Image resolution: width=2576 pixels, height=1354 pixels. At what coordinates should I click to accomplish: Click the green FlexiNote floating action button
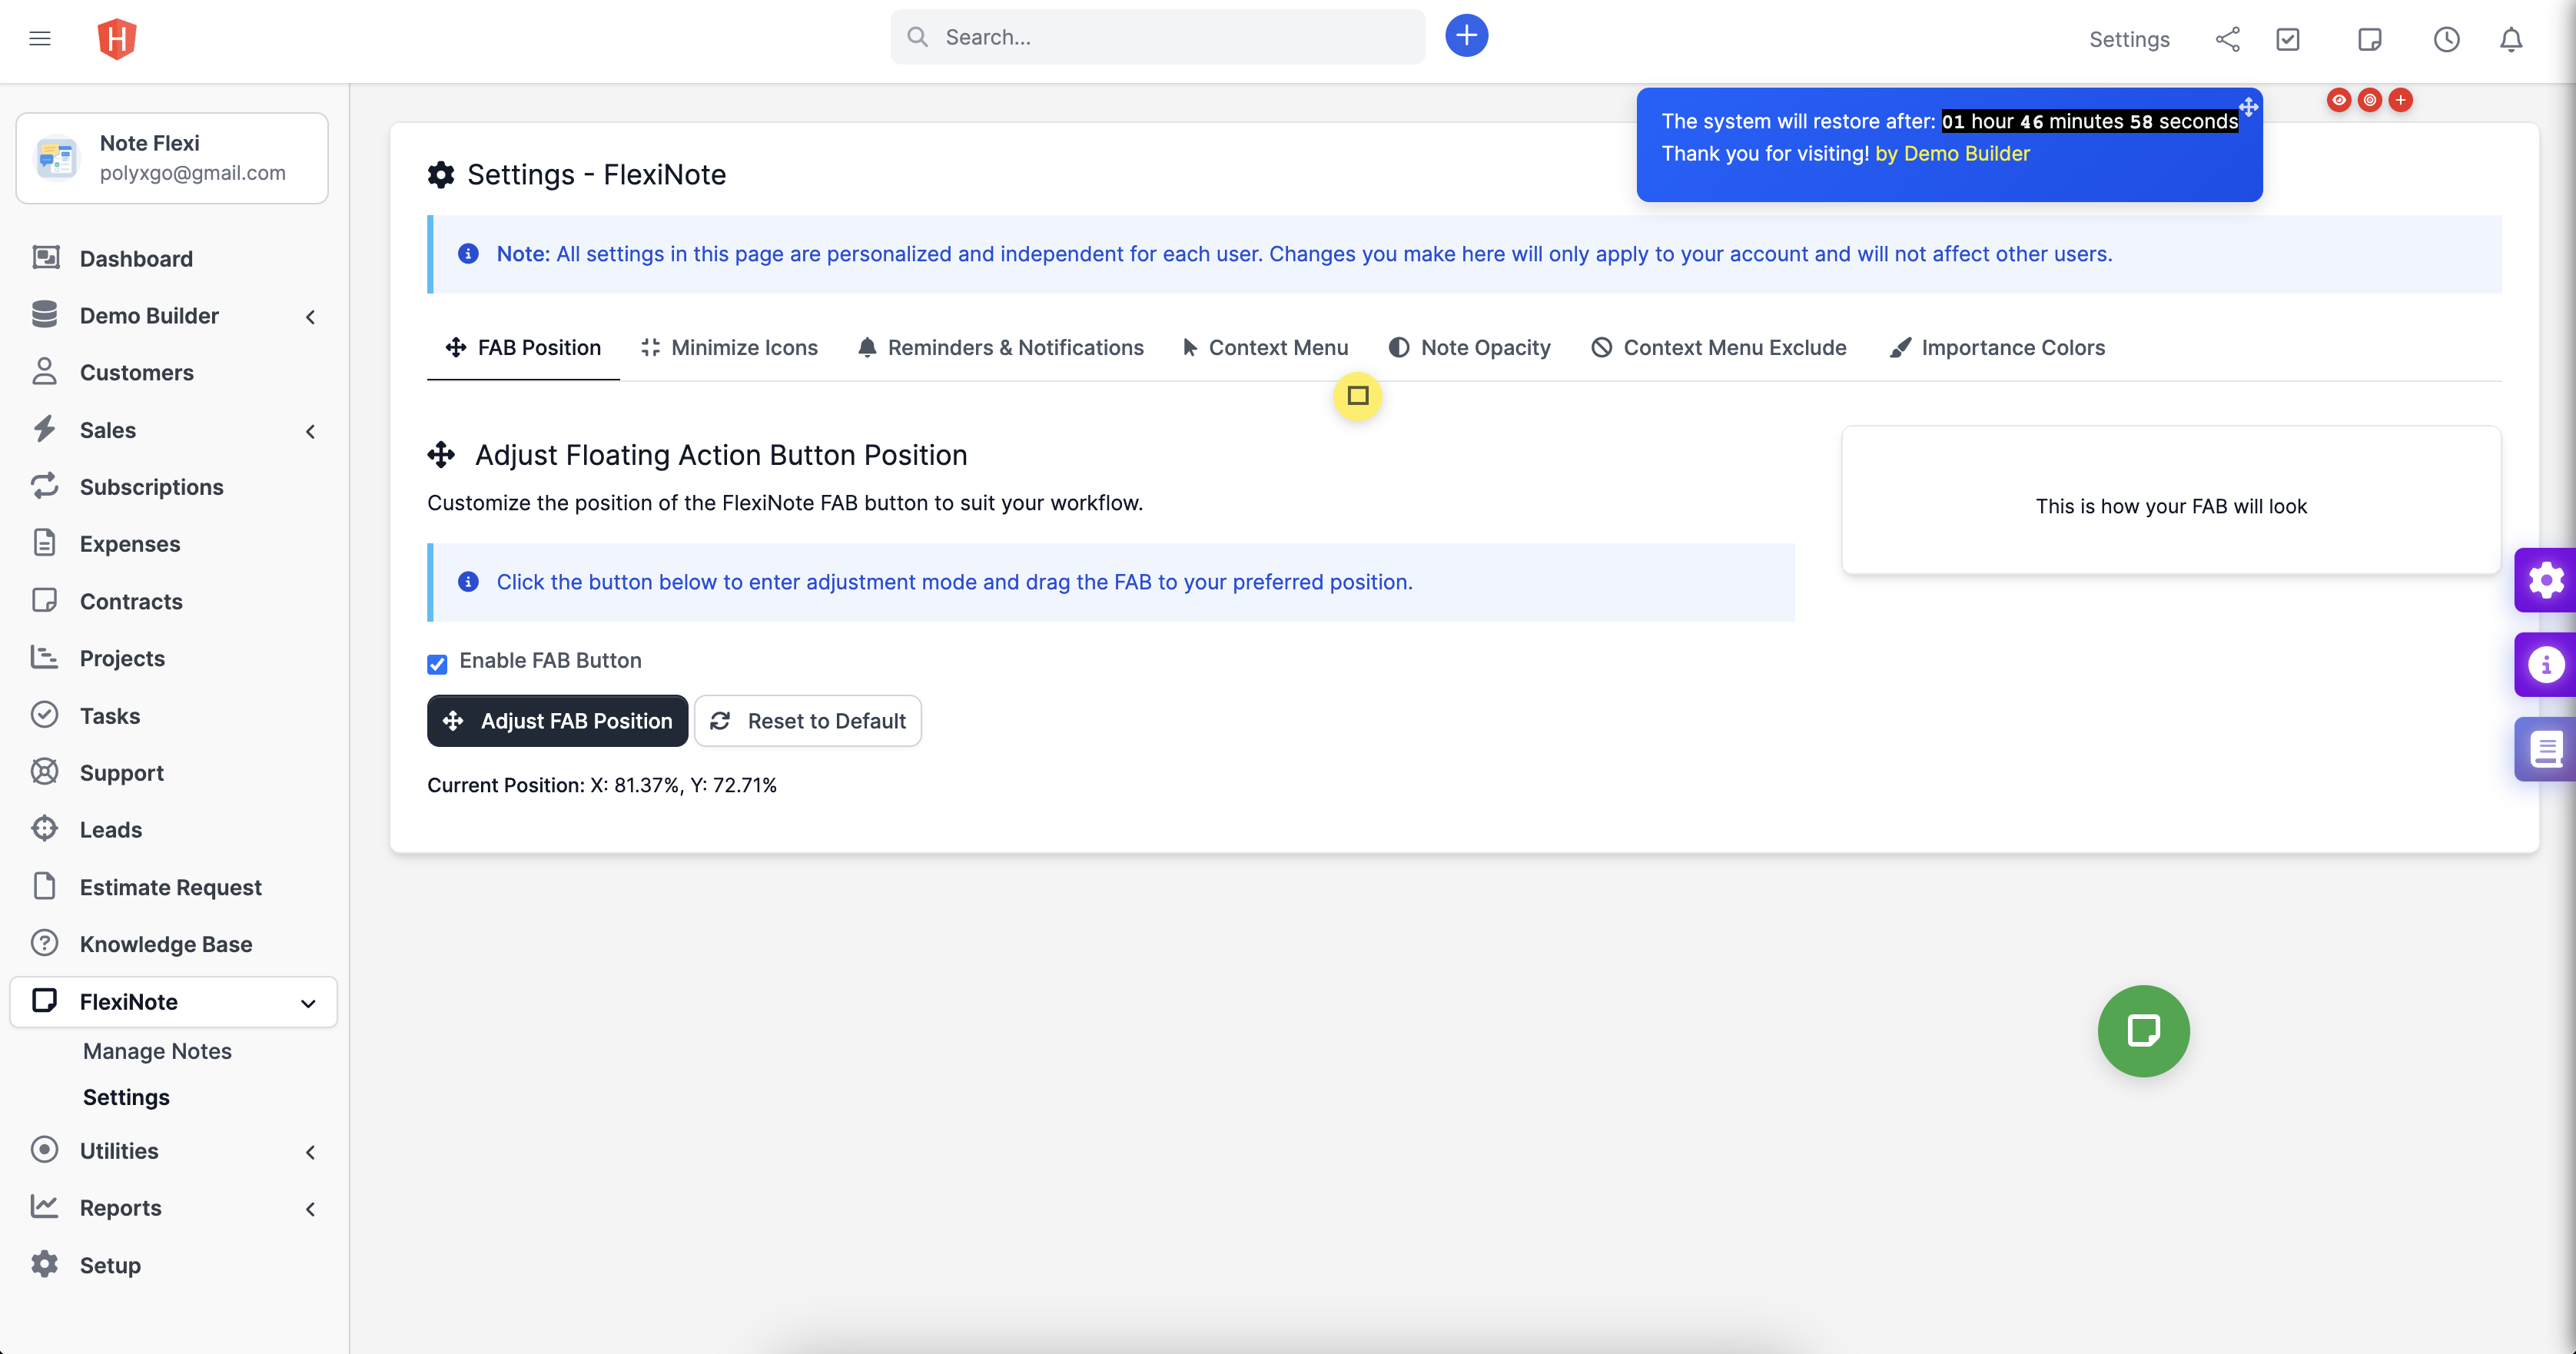(x=2143, y=1031)
